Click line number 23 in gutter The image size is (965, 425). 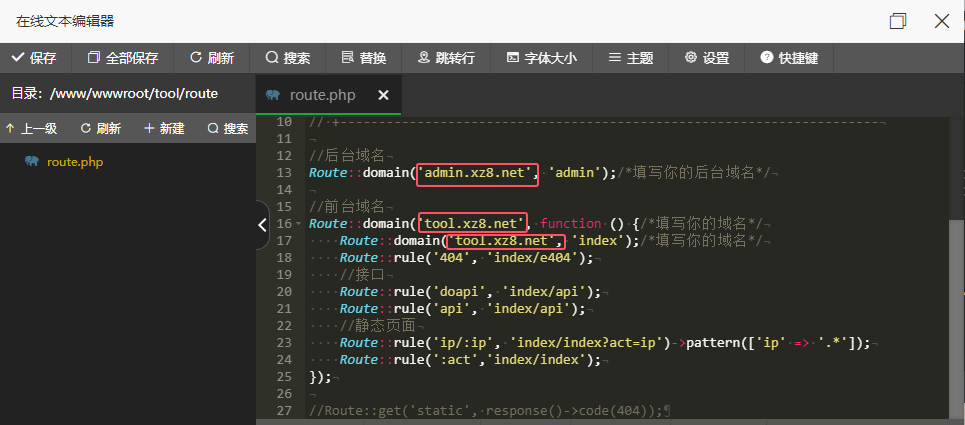point(284,343)
